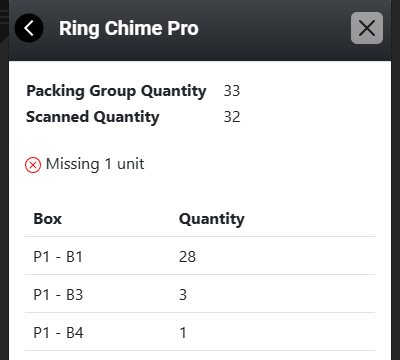
Task: Select the P1 - B1 box row
Action: pyautogui.click(x=200, y=256)
